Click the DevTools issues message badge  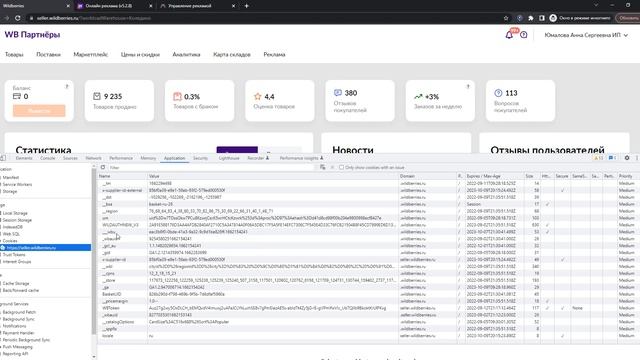612,158
